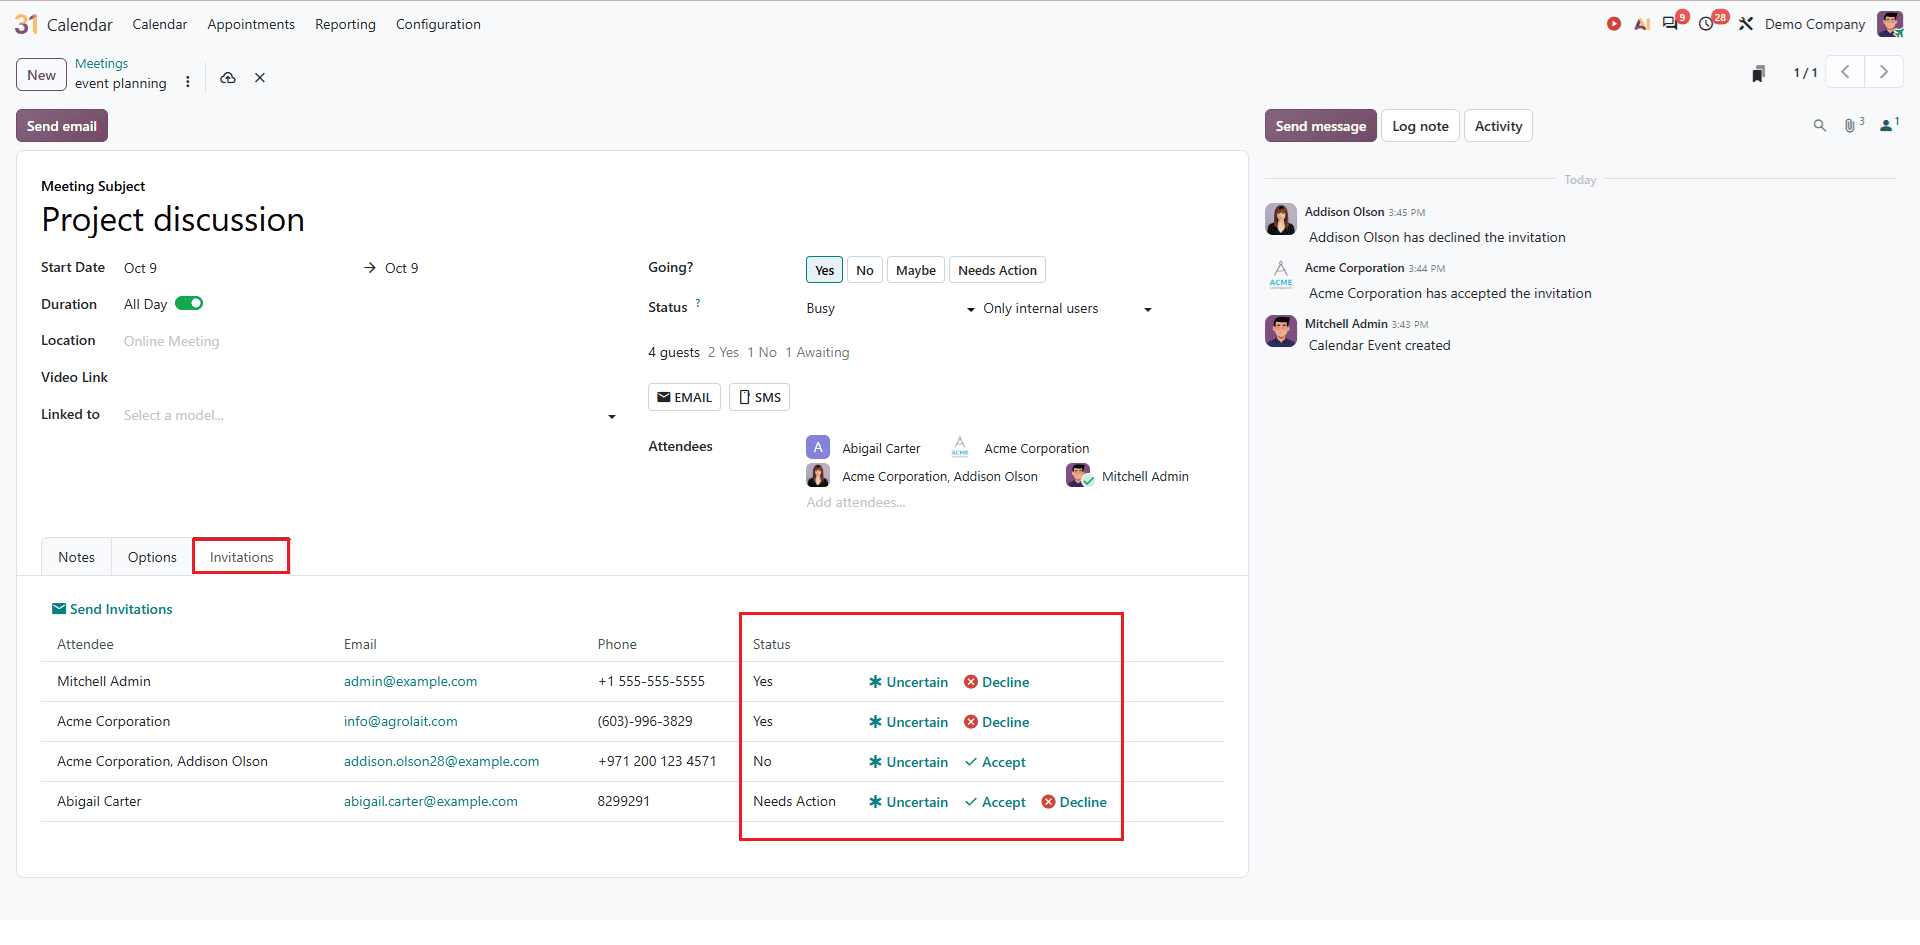The image size is (1920, 945).
Task: Click the Send Invitations link
Action: click(112, 609)
